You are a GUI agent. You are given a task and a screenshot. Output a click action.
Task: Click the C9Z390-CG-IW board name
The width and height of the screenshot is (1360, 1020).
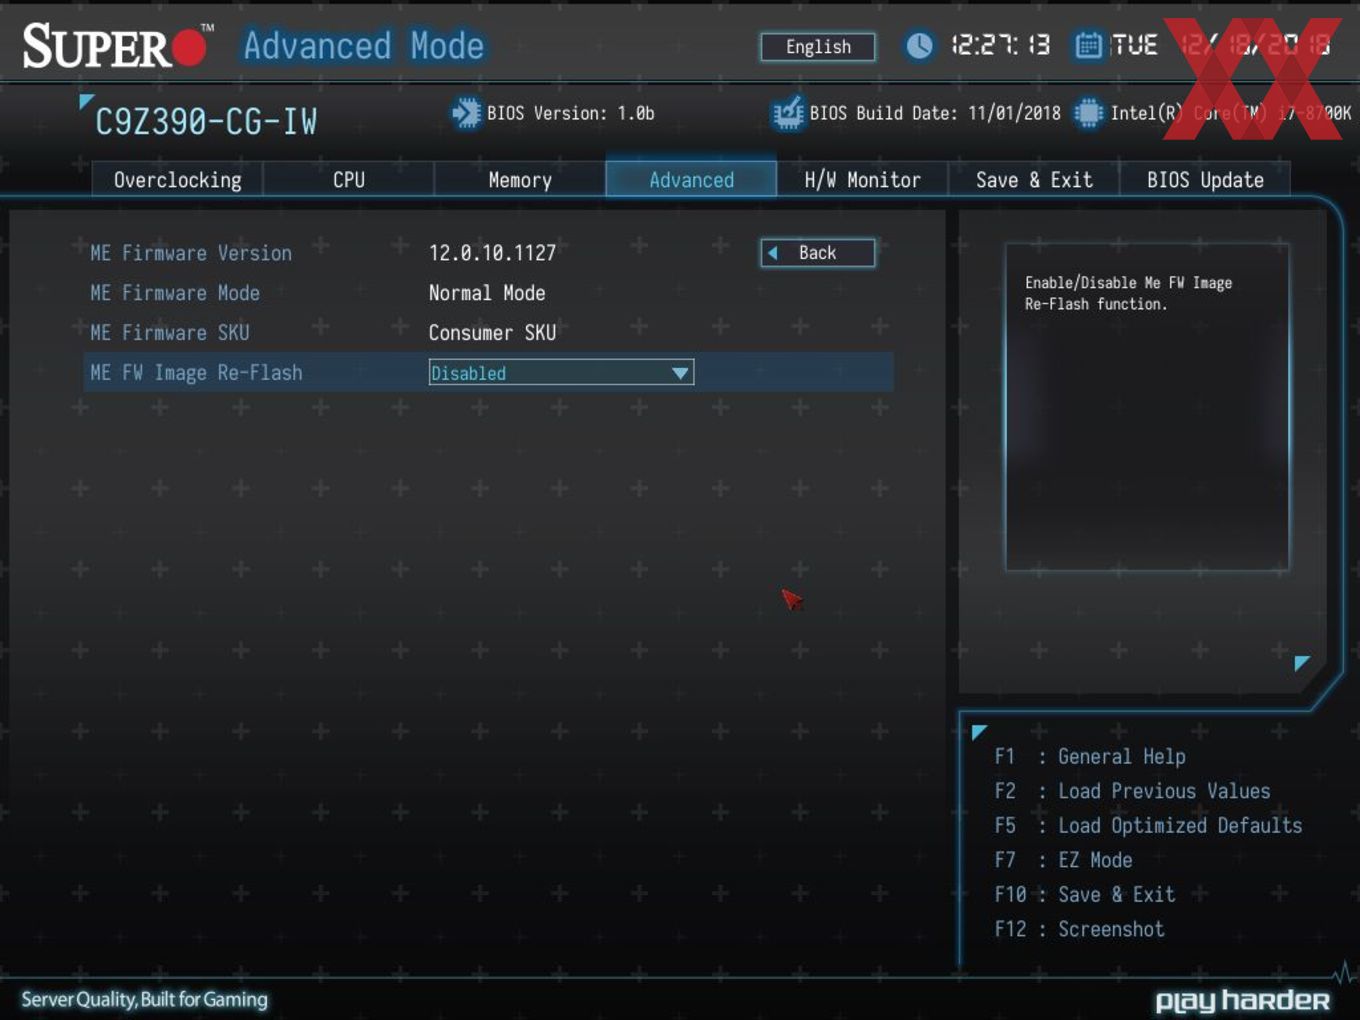pyautogui.click(x=206, y=122)
